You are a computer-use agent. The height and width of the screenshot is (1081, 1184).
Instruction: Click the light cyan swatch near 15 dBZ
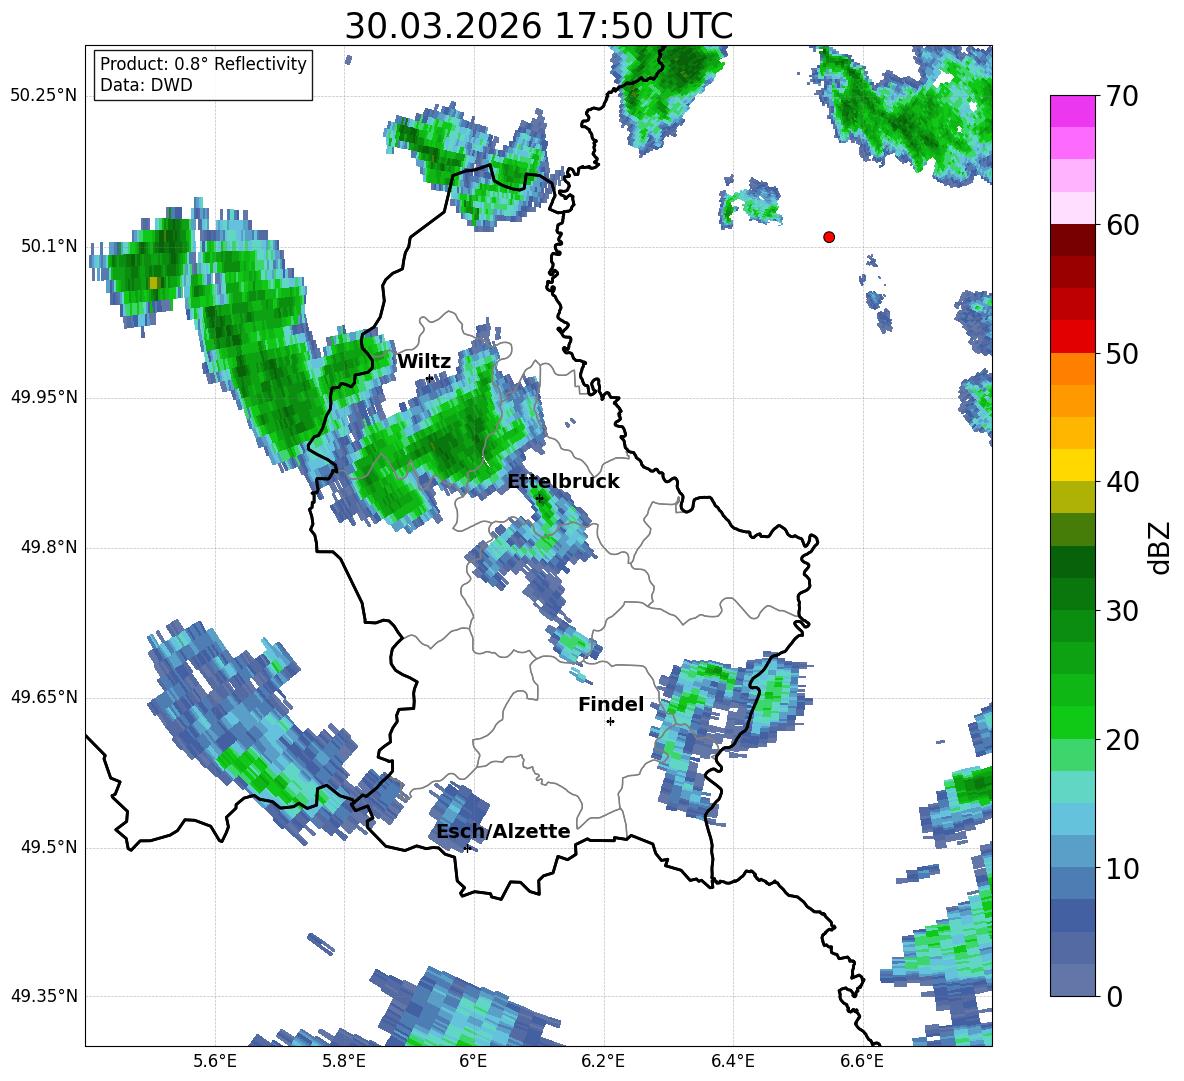point(1072,787)
